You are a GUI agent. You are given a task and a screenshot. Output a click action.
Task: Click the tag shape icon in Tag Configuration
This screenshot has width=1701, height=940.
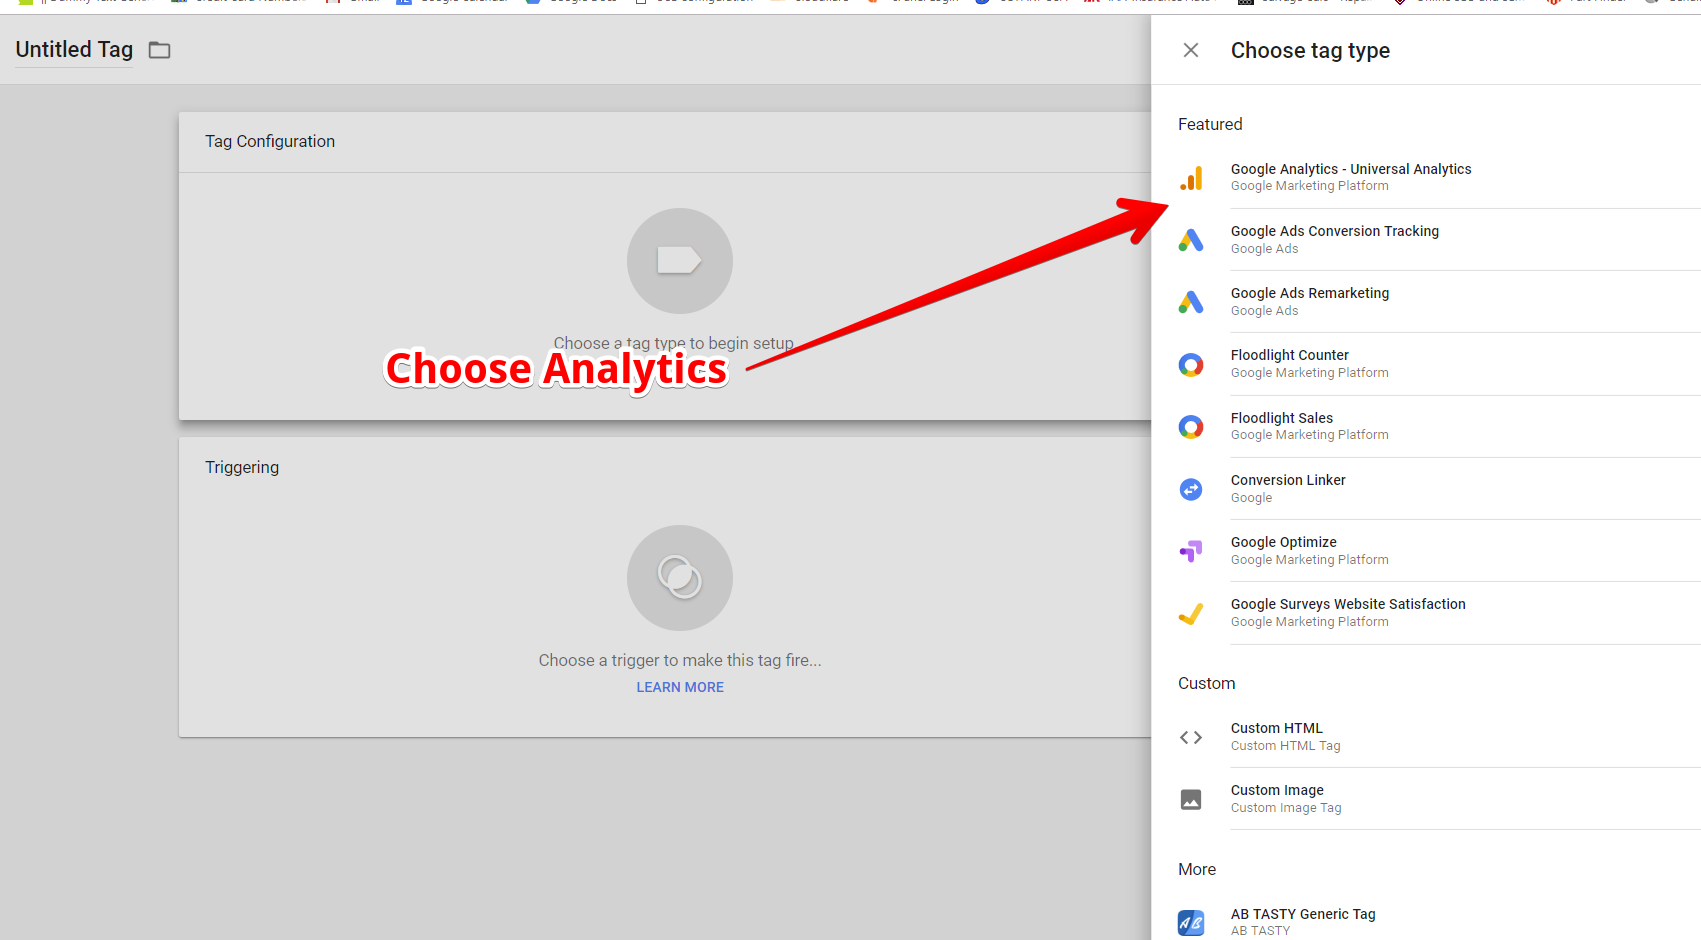pyautogui.click(x=680, y=261)
